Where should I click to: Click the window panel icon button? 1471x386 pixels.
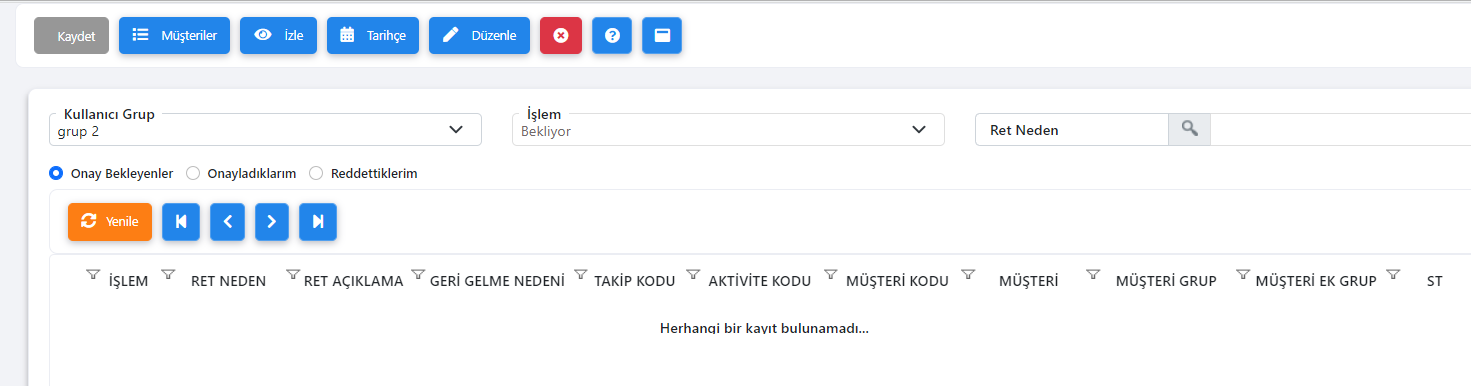(x=662, y=35)
